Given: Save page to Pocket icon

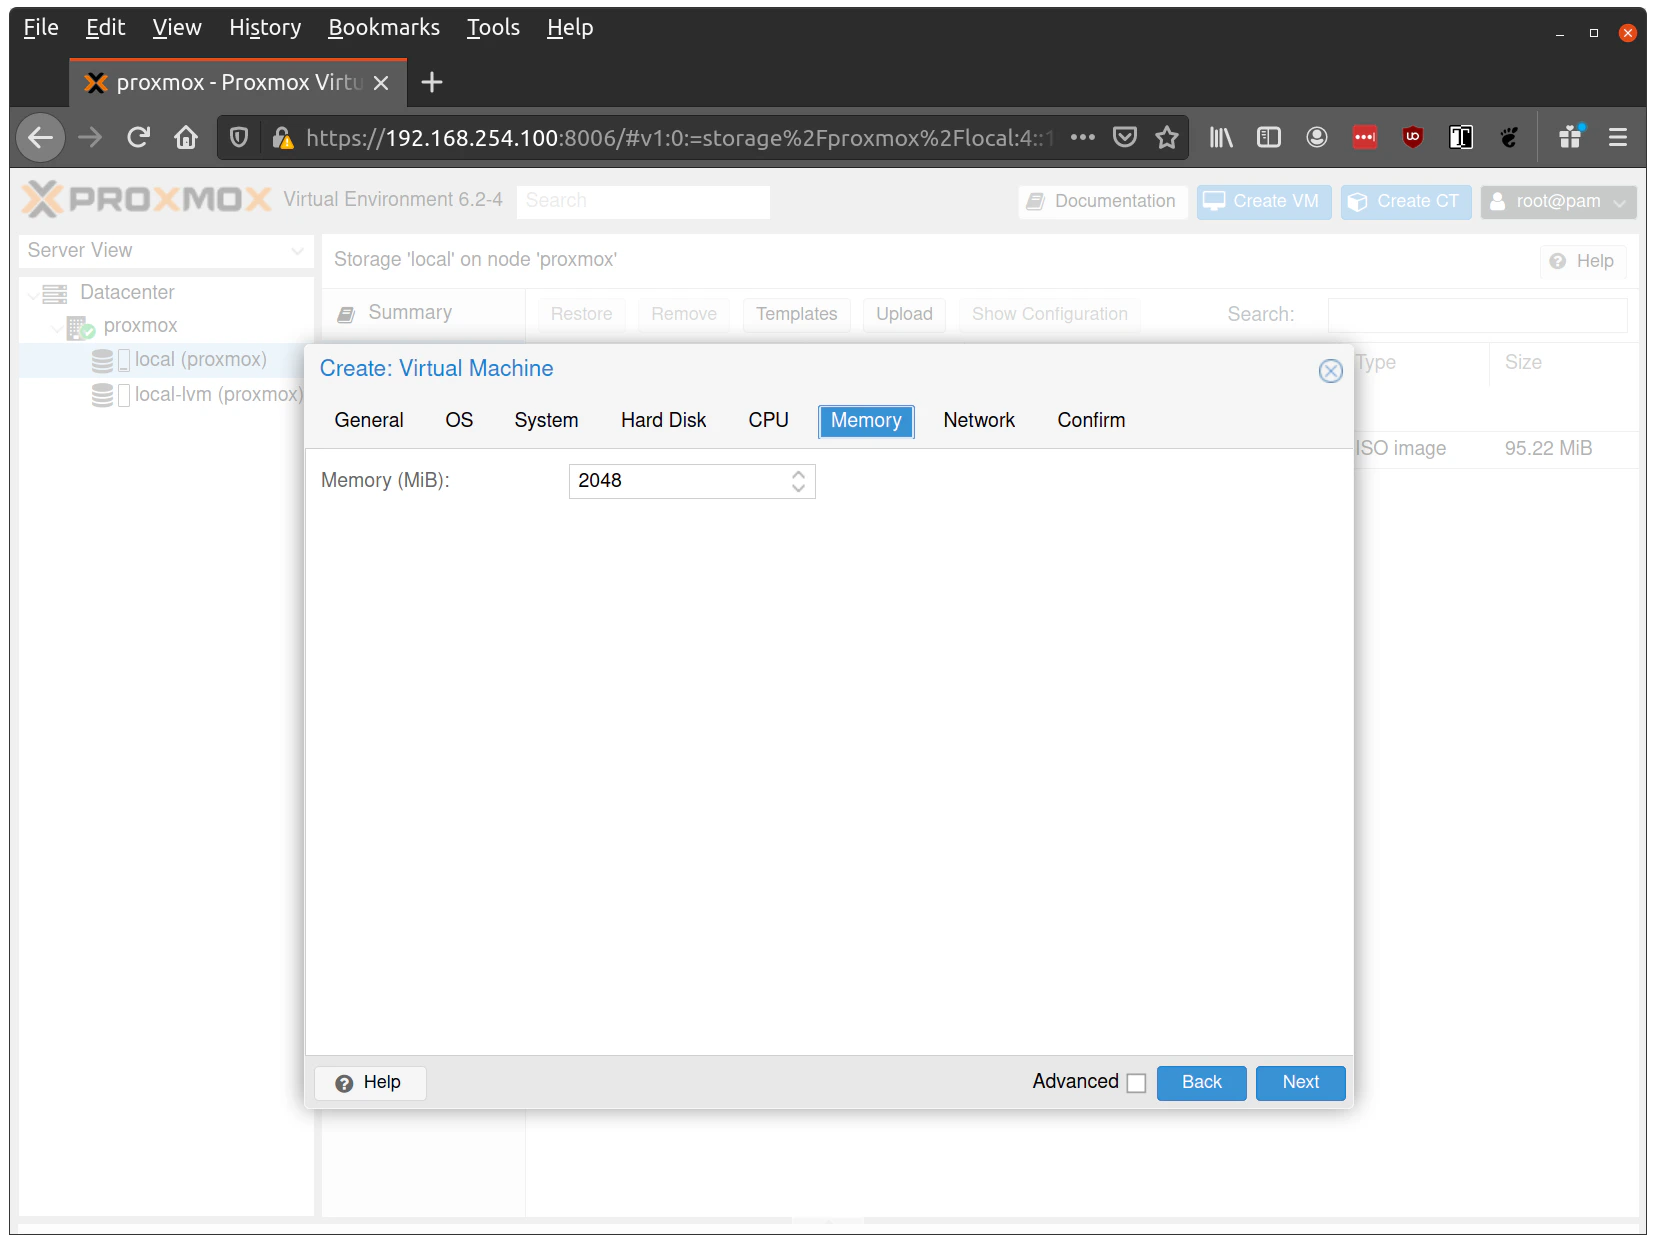Looking at the screenshot, I should pos(1125,138).
